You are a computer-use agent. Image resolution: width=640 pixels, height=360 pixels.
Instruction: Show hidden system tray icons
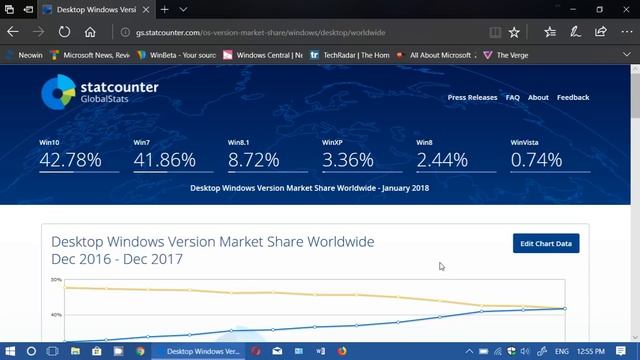[x=469, y=351]
